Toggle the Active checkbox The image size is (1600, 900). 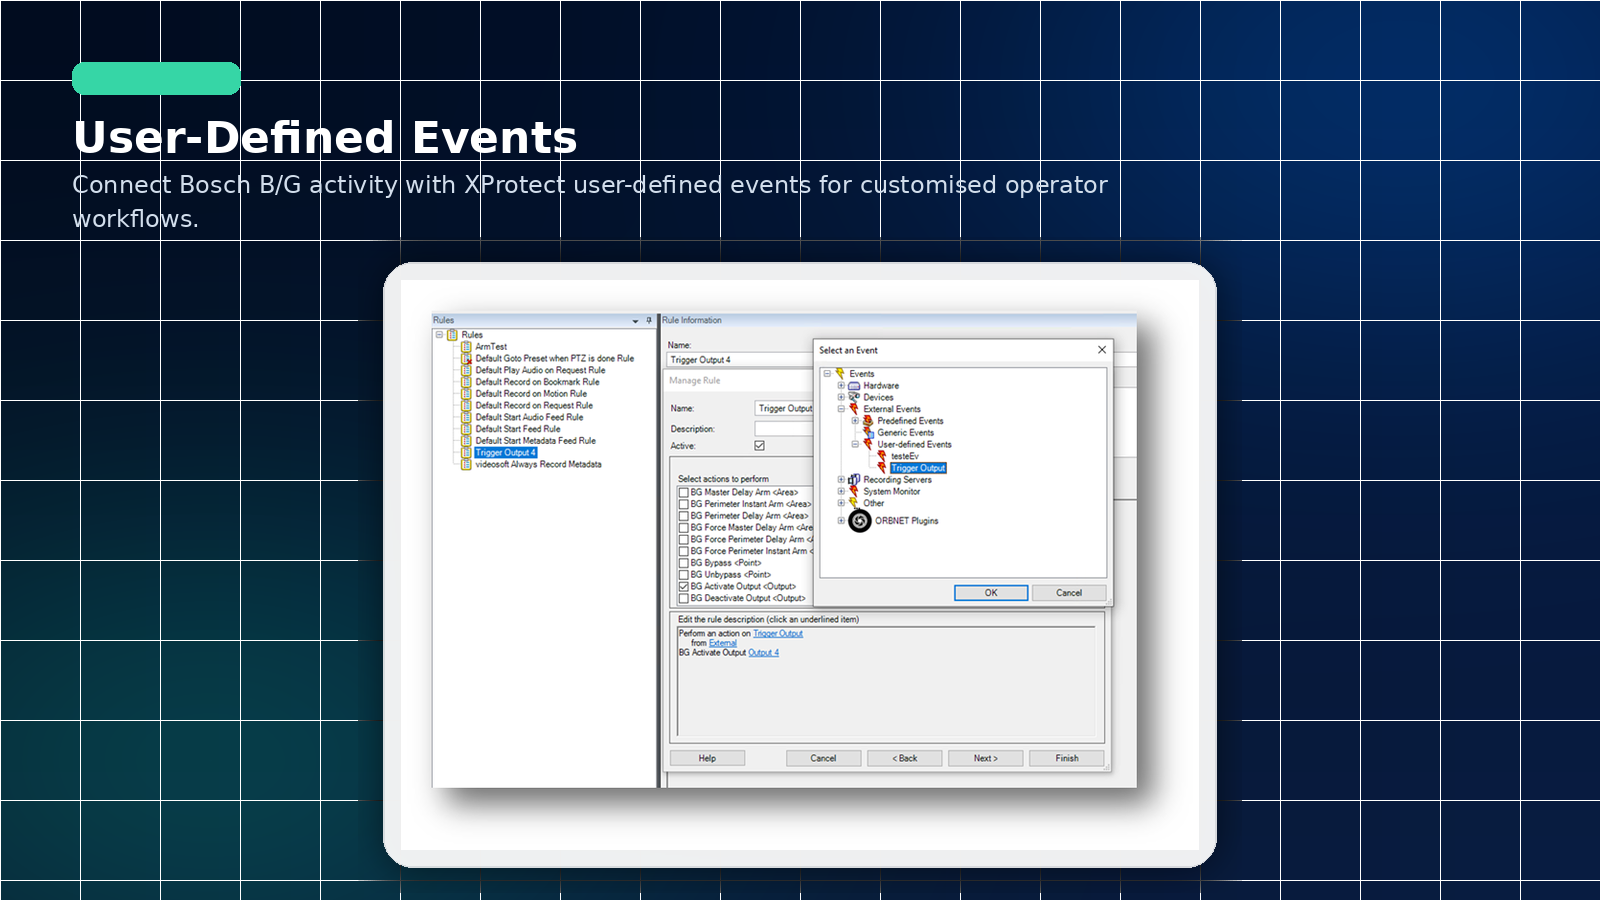pyautogui.click(x=759, y=446)
